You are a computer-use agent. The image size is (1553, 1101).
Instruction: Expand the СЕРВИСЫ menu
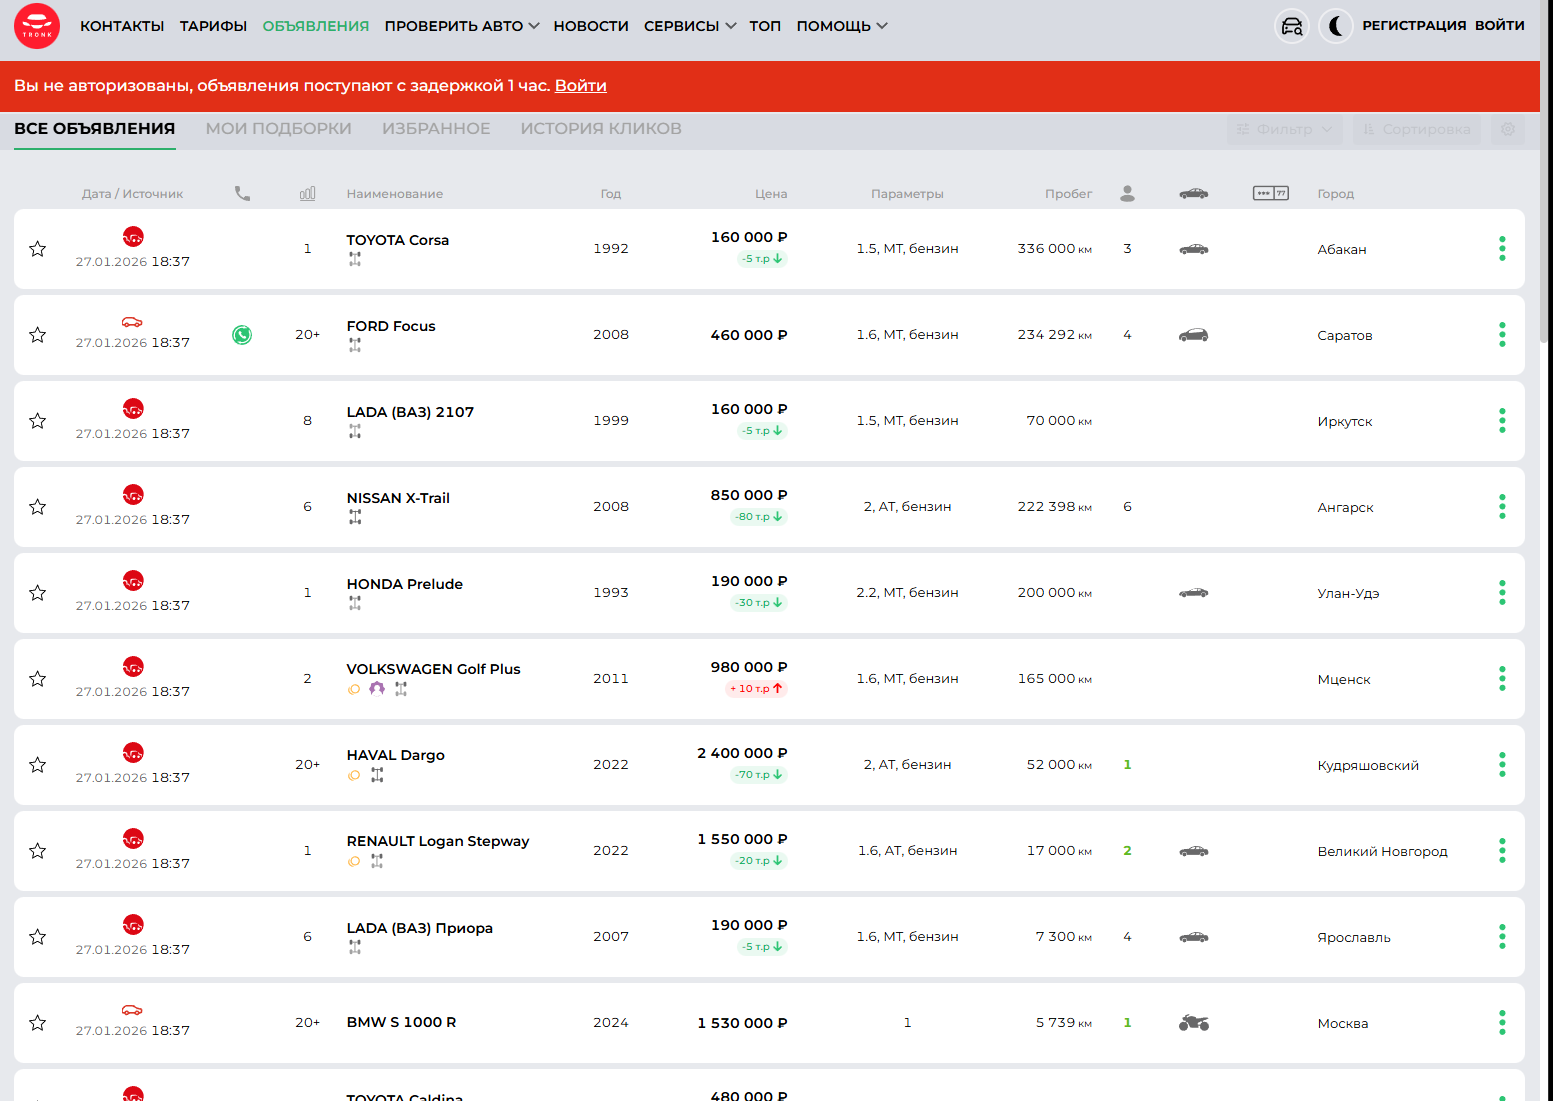[689, 26]
